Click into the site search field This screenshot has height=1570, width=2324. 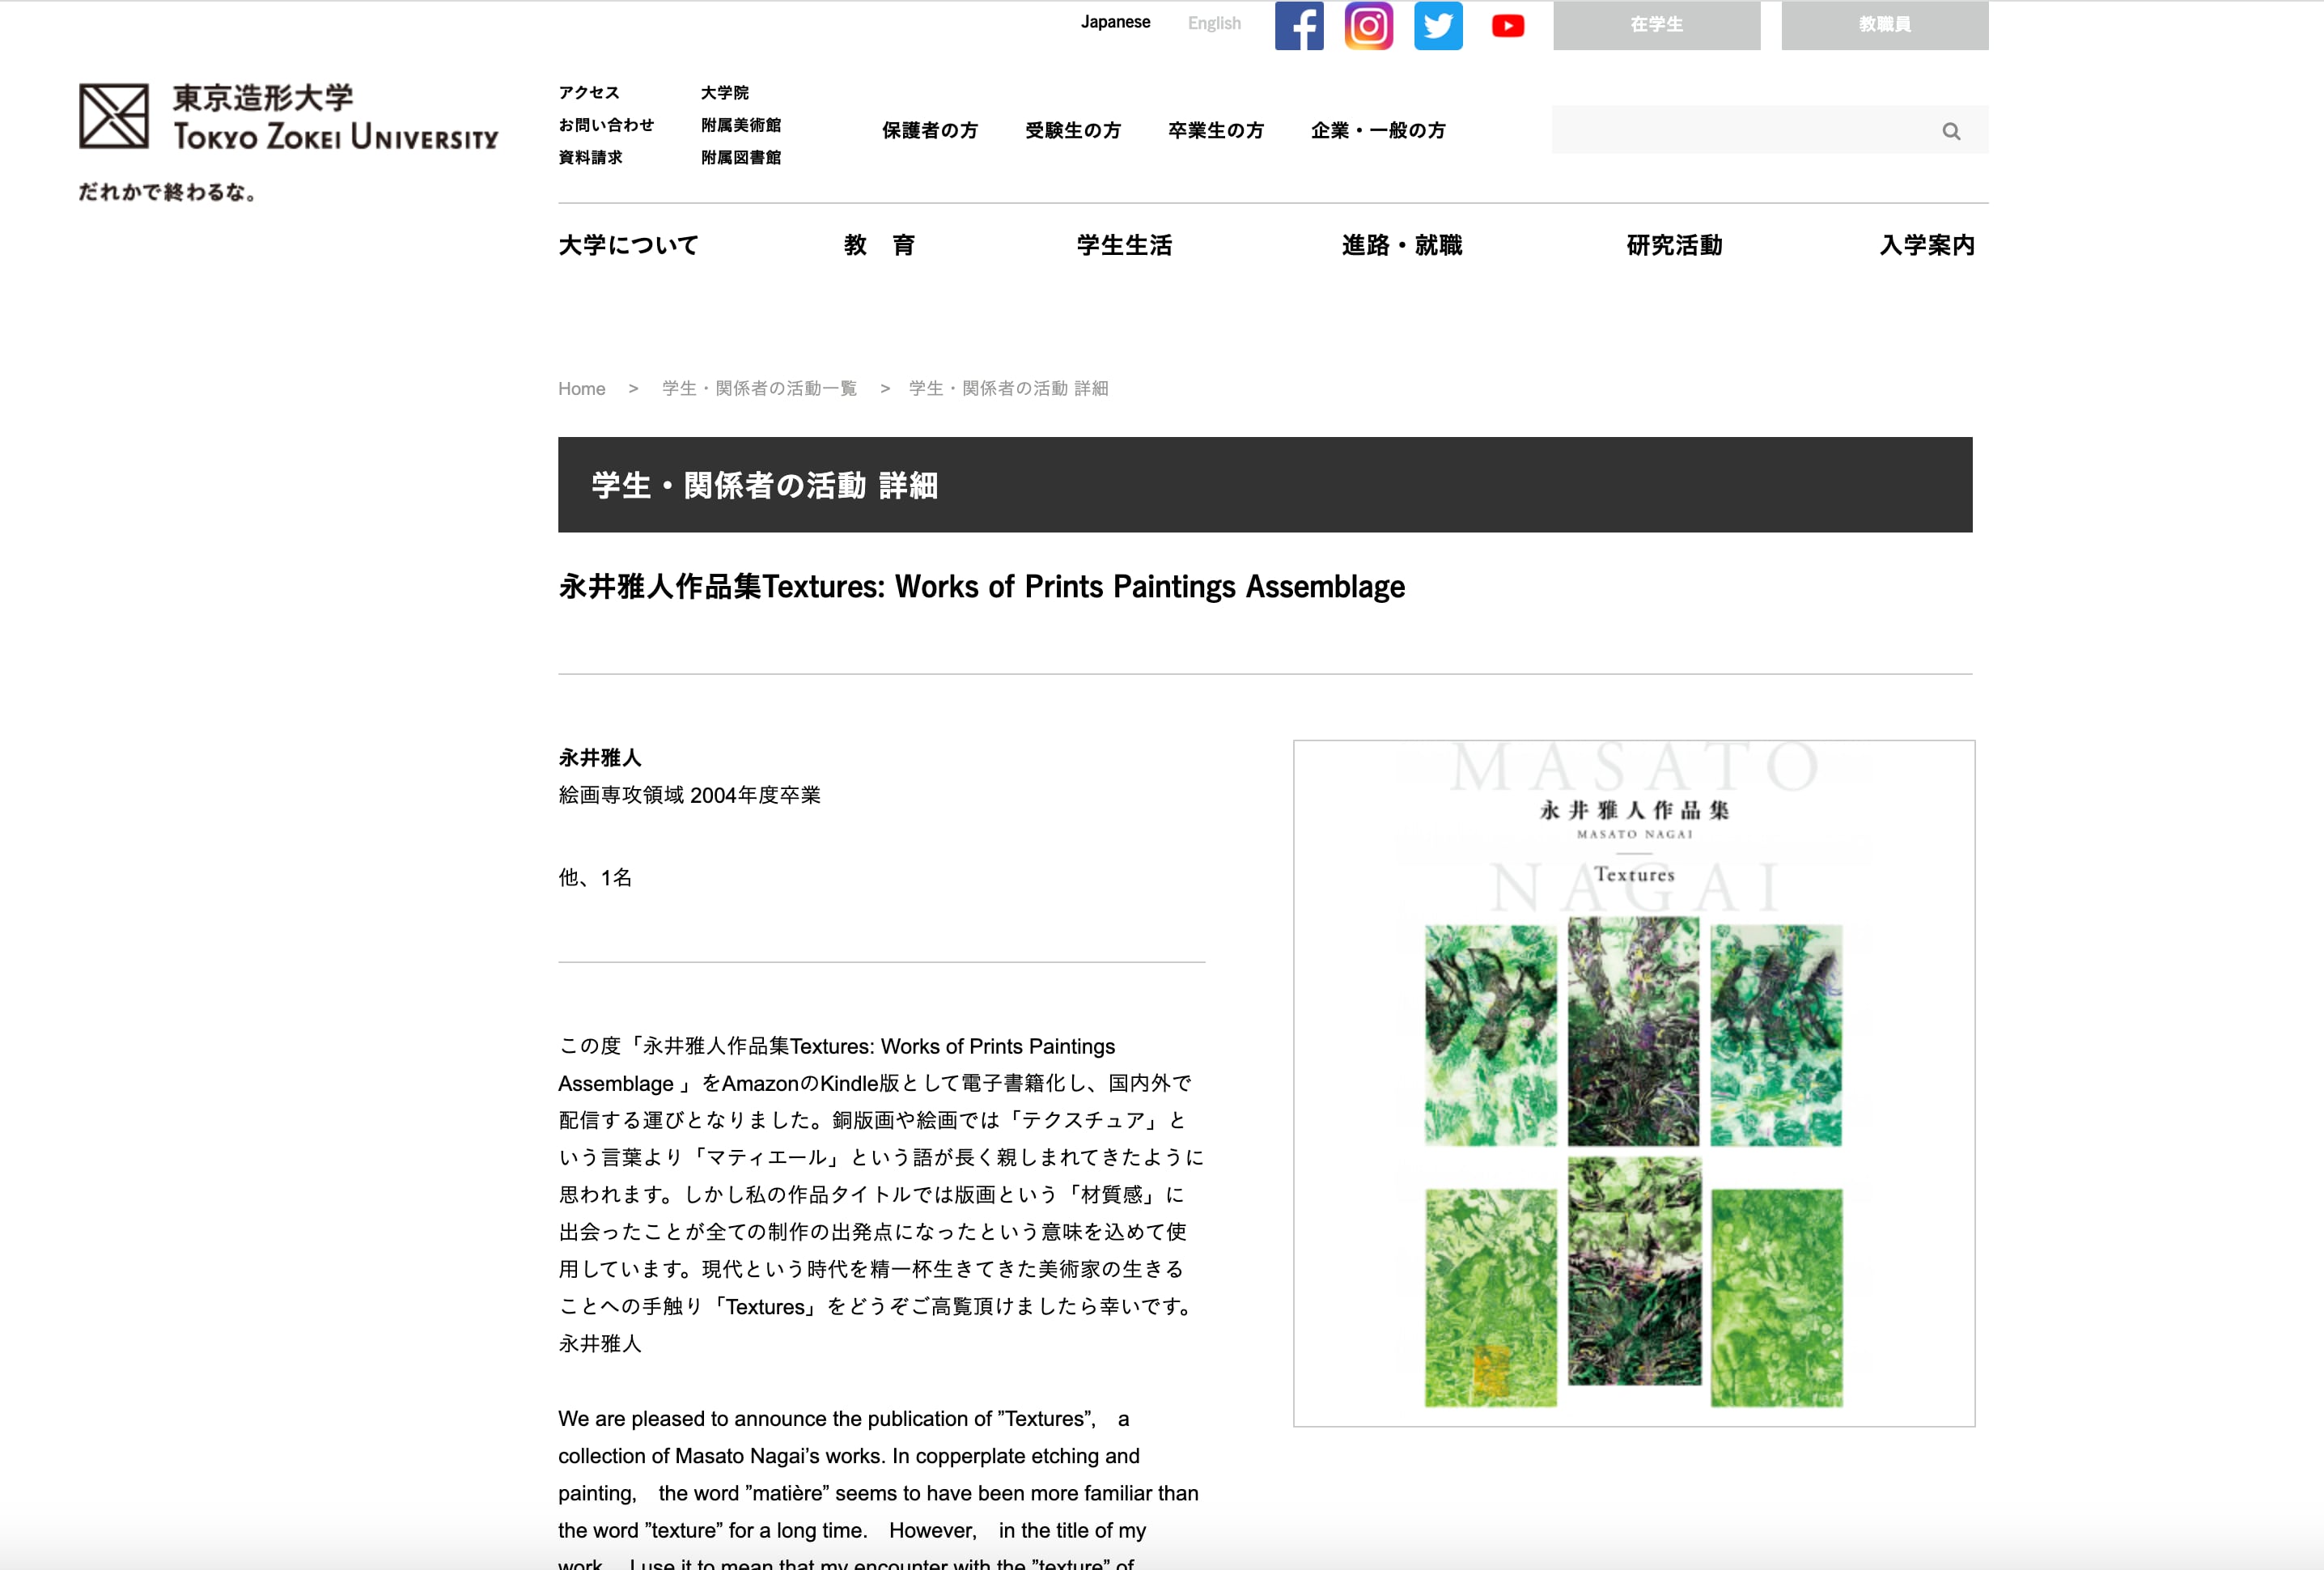1740,130
